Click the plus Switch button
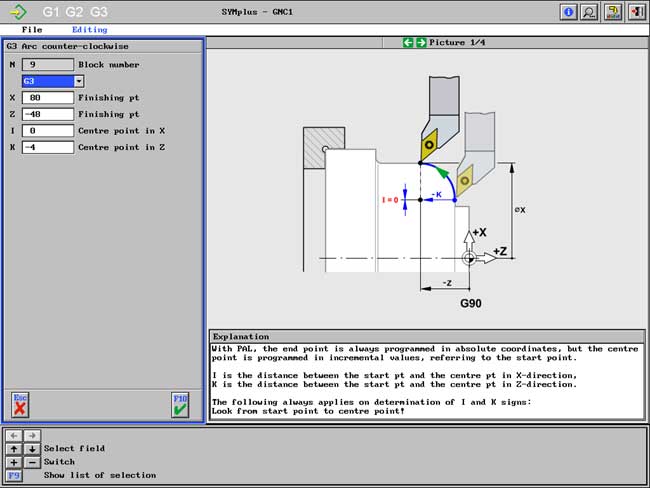650x488 pixels. click(16, 462)
